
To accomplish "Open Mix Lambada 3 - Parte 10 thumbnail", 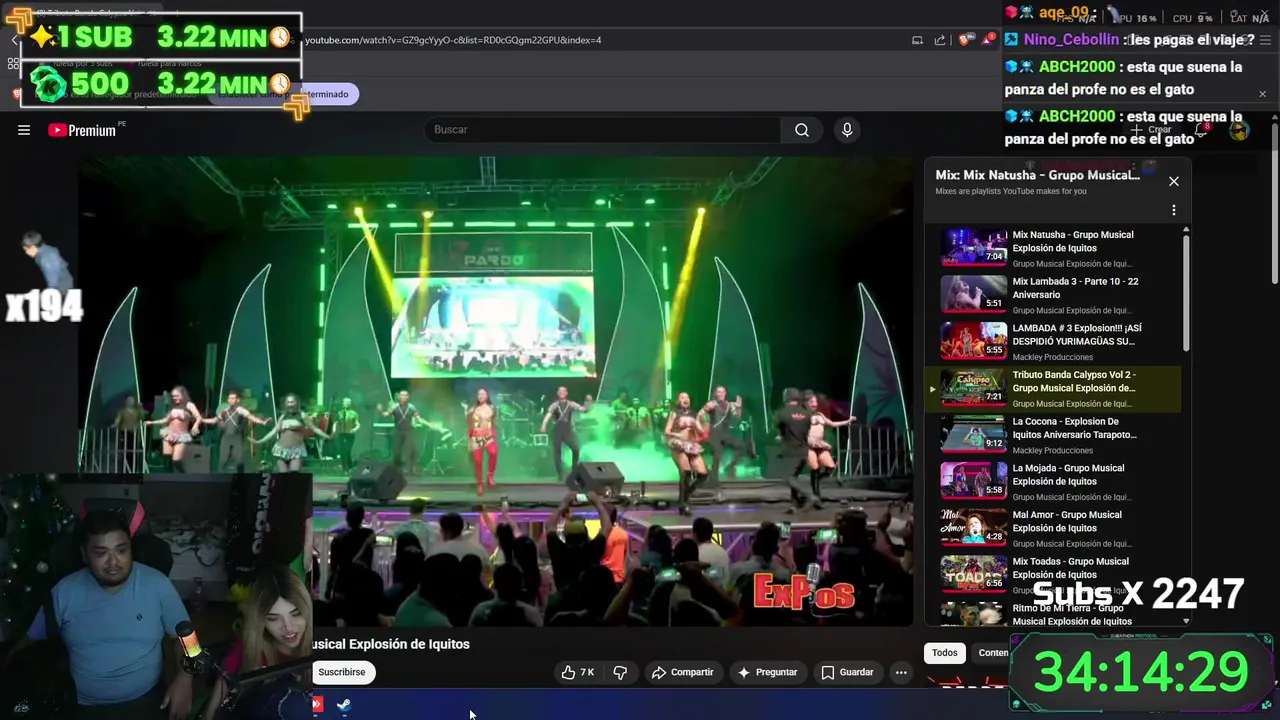I will pyautogui.click(x=973, y=294).
